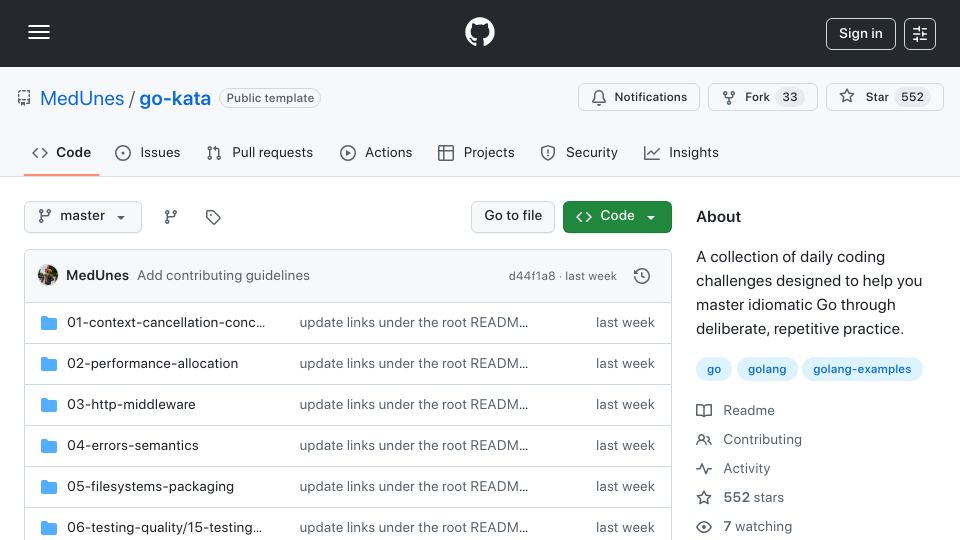The height and width of the screenshot is (540, 960).
Task: Click the people icon beside Contributing
Action: tap(704, 440)
